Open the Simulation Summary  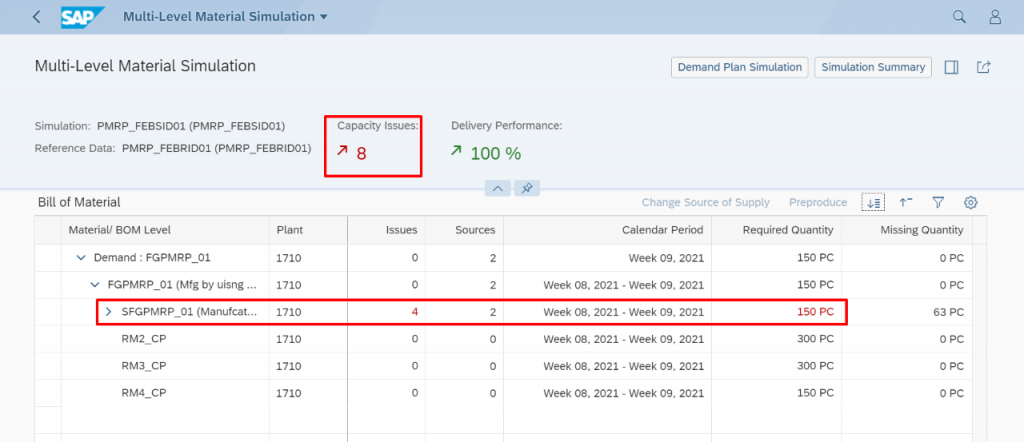[x=872, y=67]
